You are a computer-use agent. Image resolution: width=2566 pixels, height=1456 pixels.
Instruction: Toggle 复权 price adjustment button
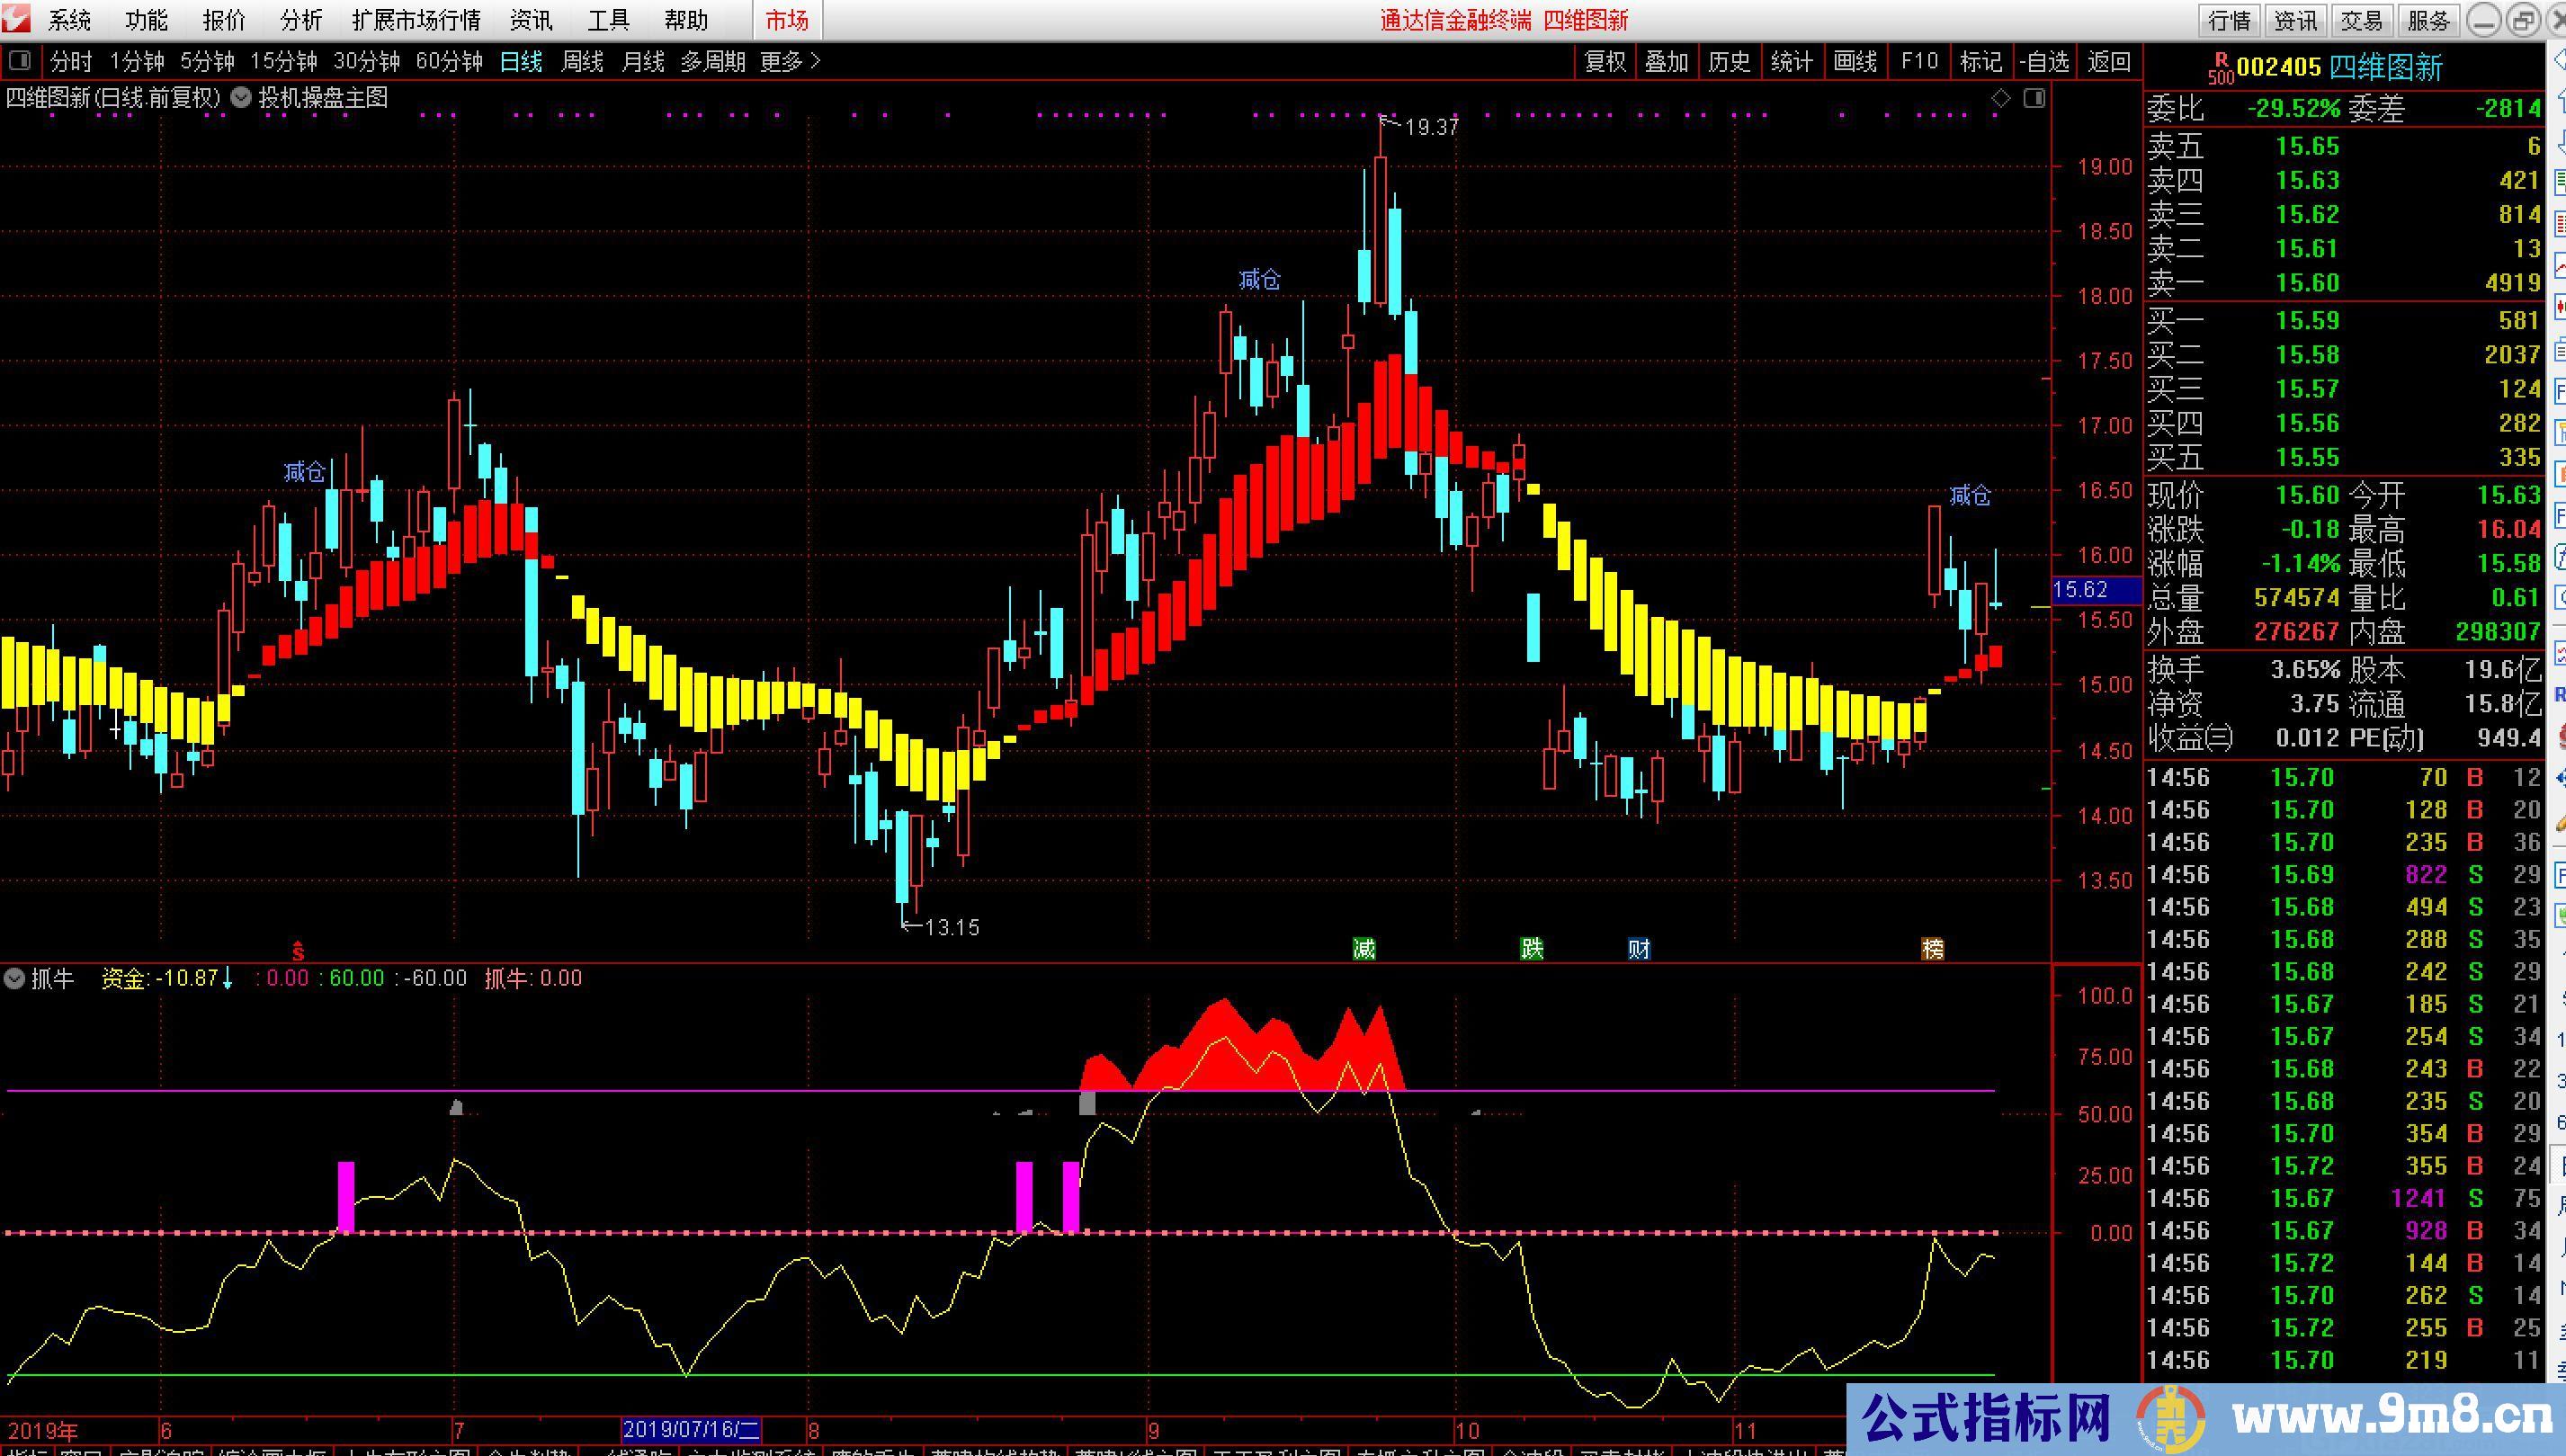click(1605, 62)
